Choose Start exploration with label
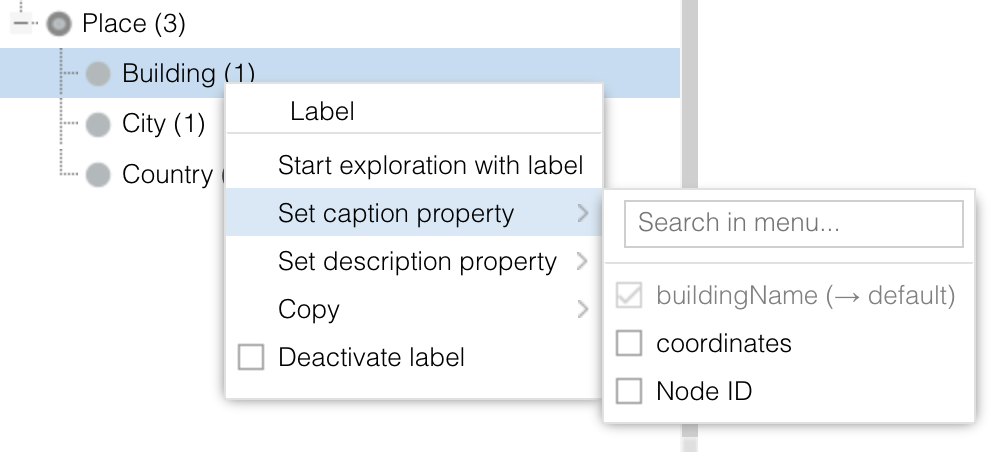The height and width of the screenshot is (452, 1000). [430, 166]
